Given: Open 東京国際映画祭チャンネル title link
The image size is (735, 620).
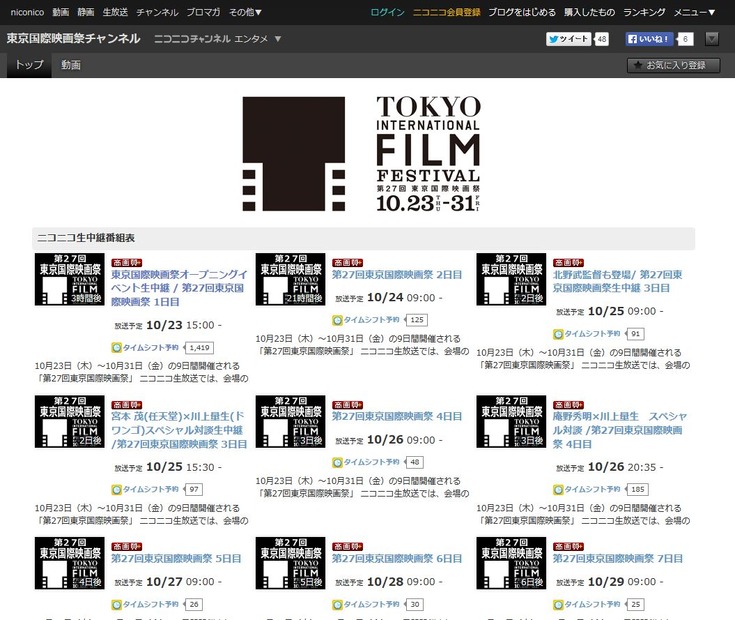Looking at the screenshot, I should [x=74, y=38].
